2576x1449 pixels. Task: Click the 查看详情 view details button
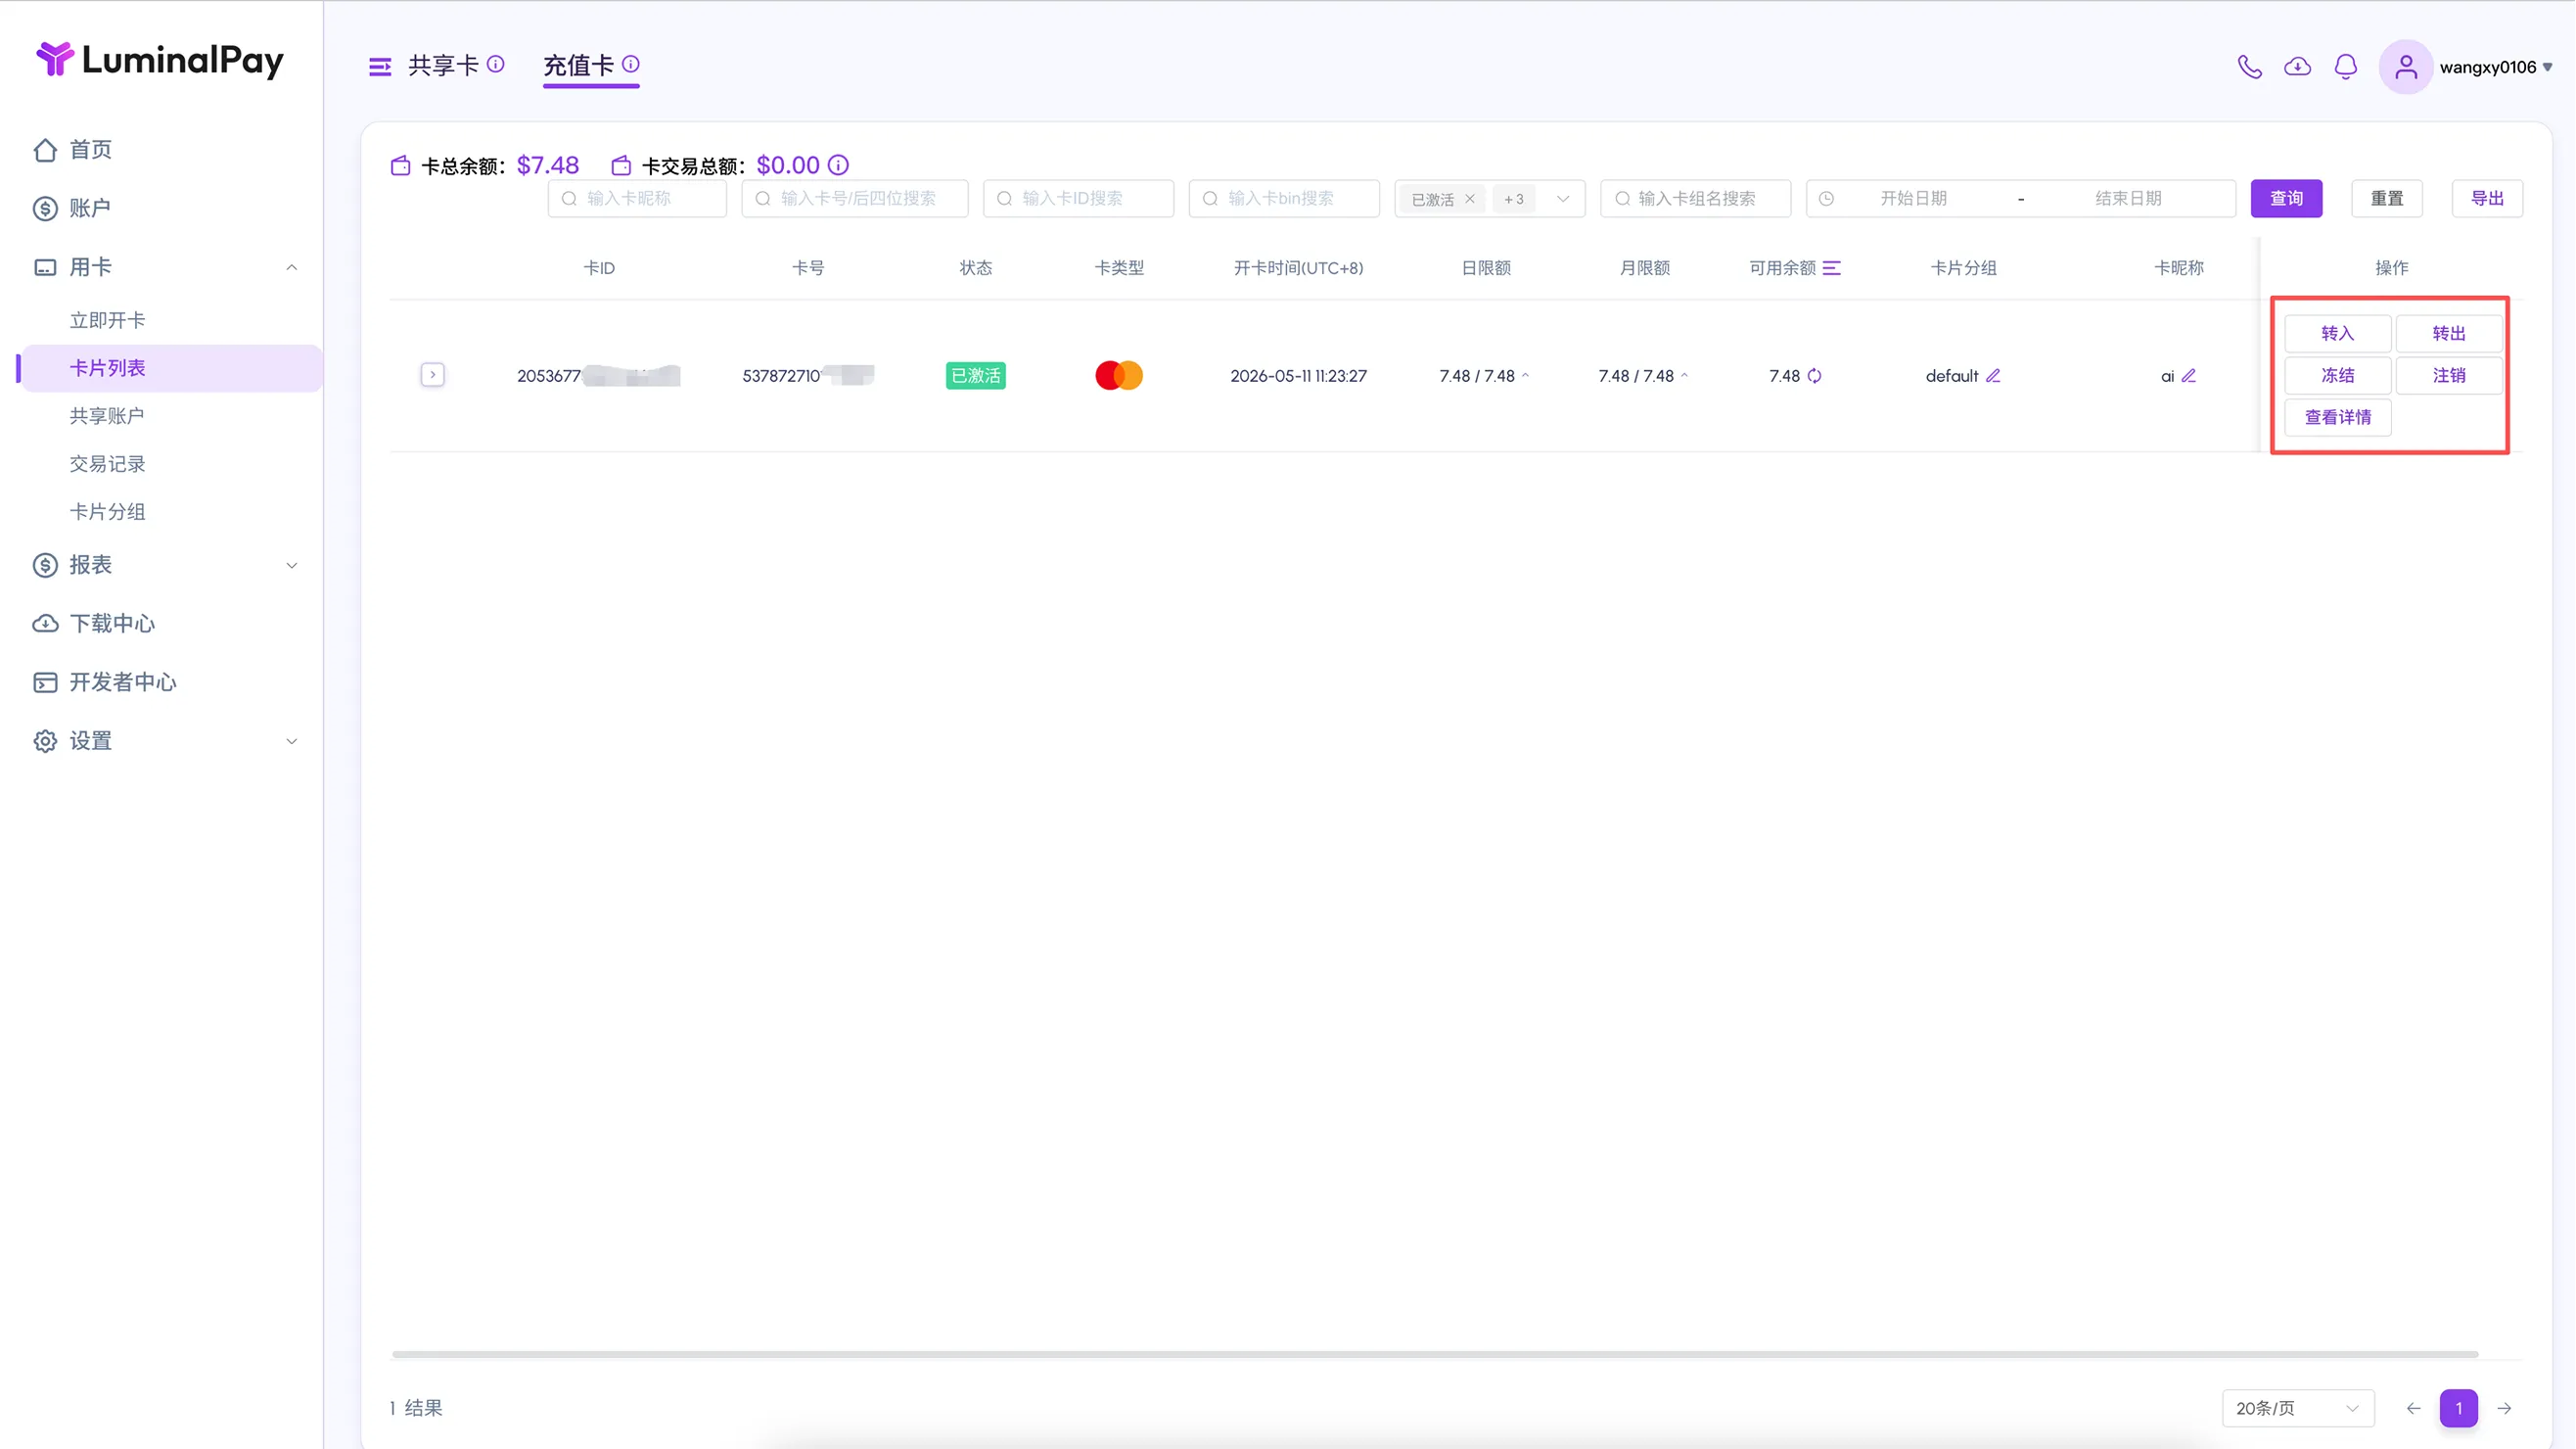coord(2337,418)
